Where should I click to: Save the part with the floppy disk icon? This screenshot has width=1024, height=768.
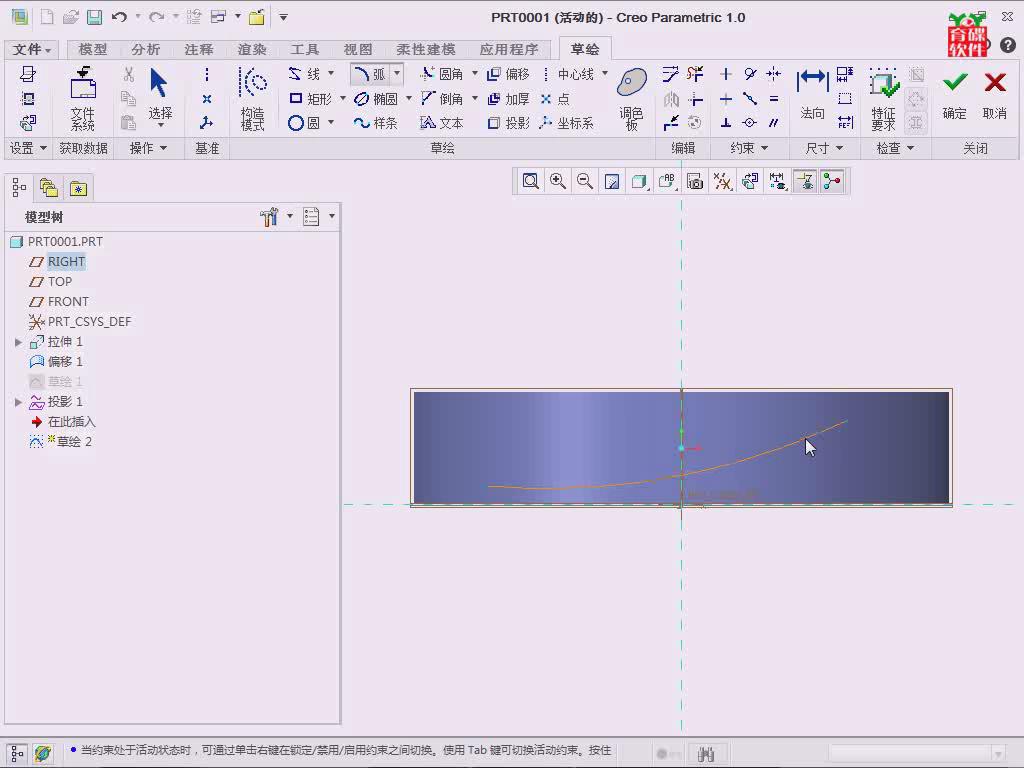pos(95,17)
